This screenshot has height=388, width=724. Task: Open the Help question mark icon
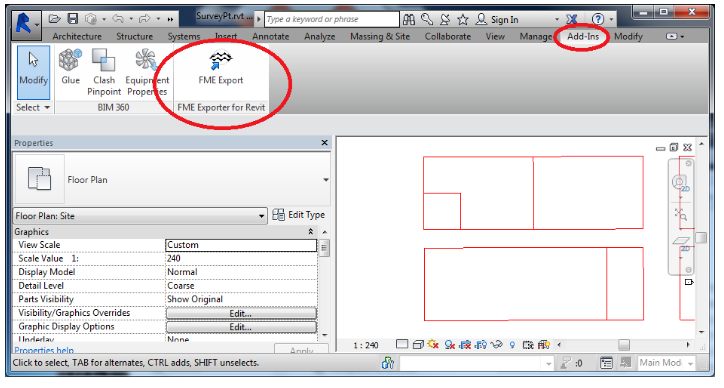(598, 19)
